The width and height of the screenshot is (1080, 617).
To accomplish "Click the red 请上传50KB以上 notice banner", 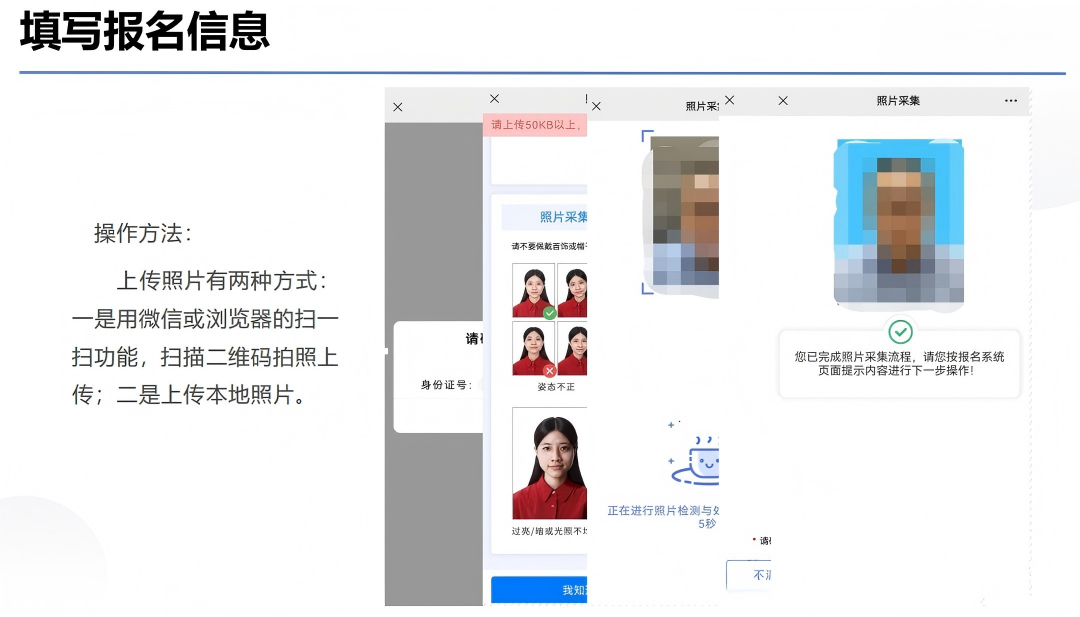I will click(535, 125).
